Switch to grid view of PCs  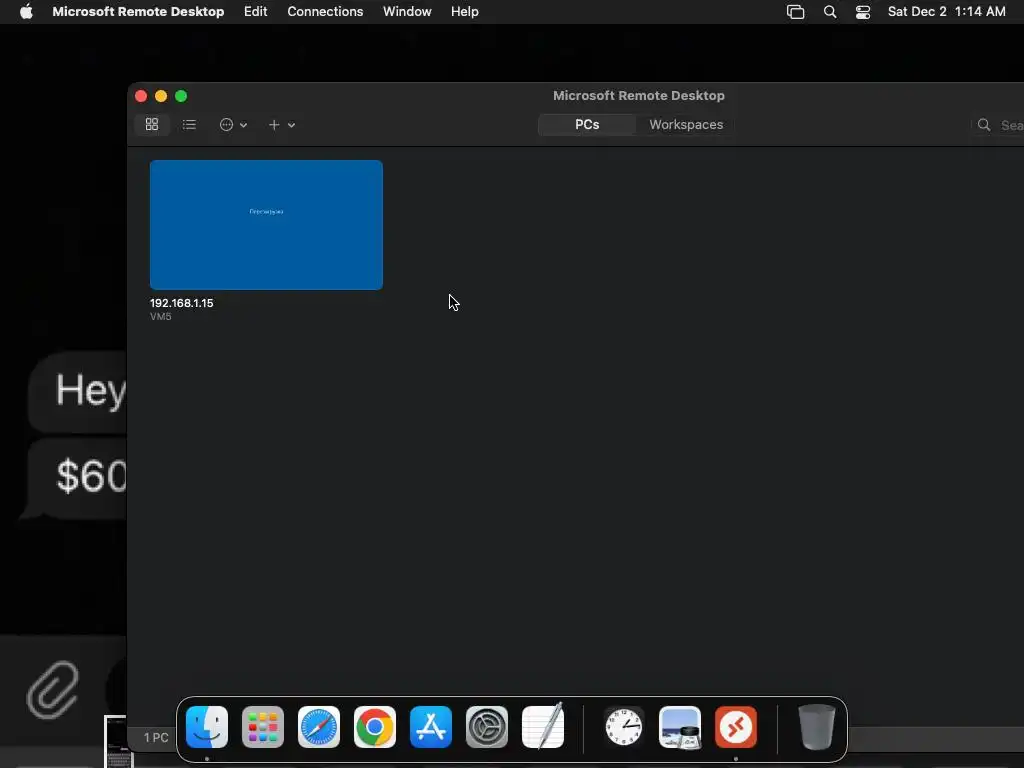152,124
